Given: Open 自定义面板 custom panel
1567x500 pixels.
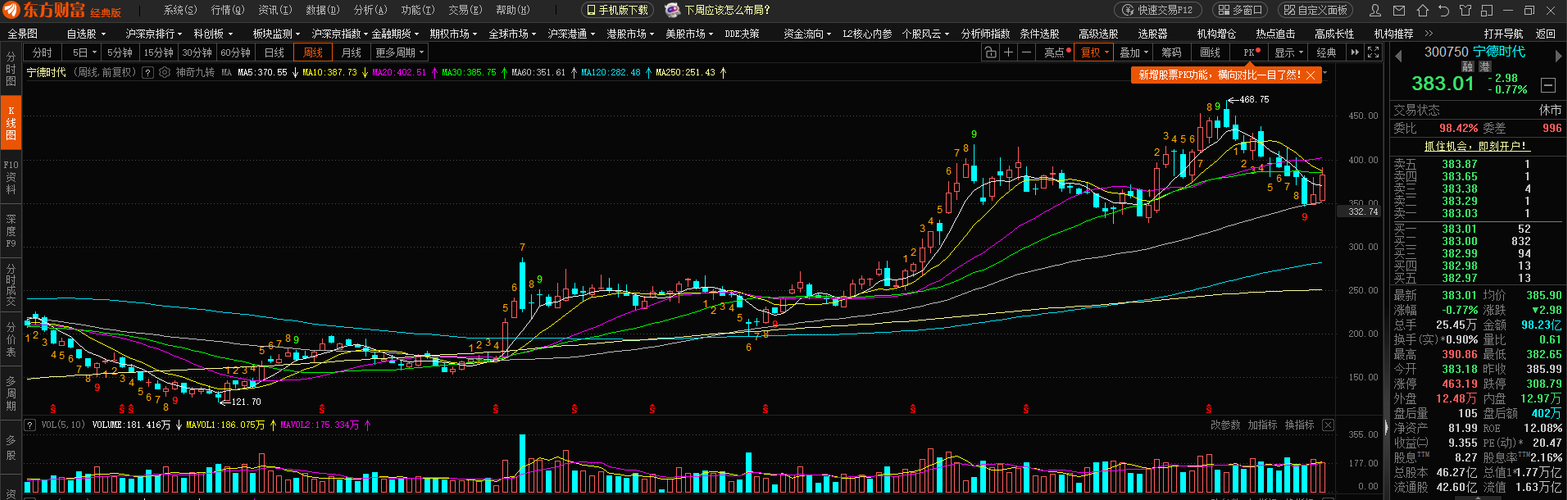Looking at the screenshot, I should pyautogui.click(x=1315, y=10).
